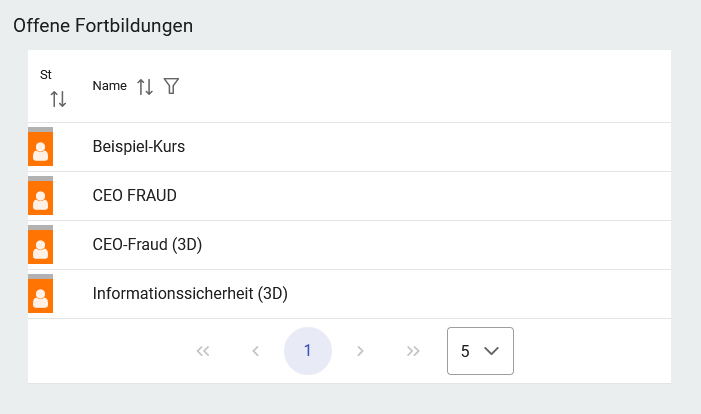This screenshot has width=701, height=414.
Task: Go to the previous page
Action: [255, 351]
